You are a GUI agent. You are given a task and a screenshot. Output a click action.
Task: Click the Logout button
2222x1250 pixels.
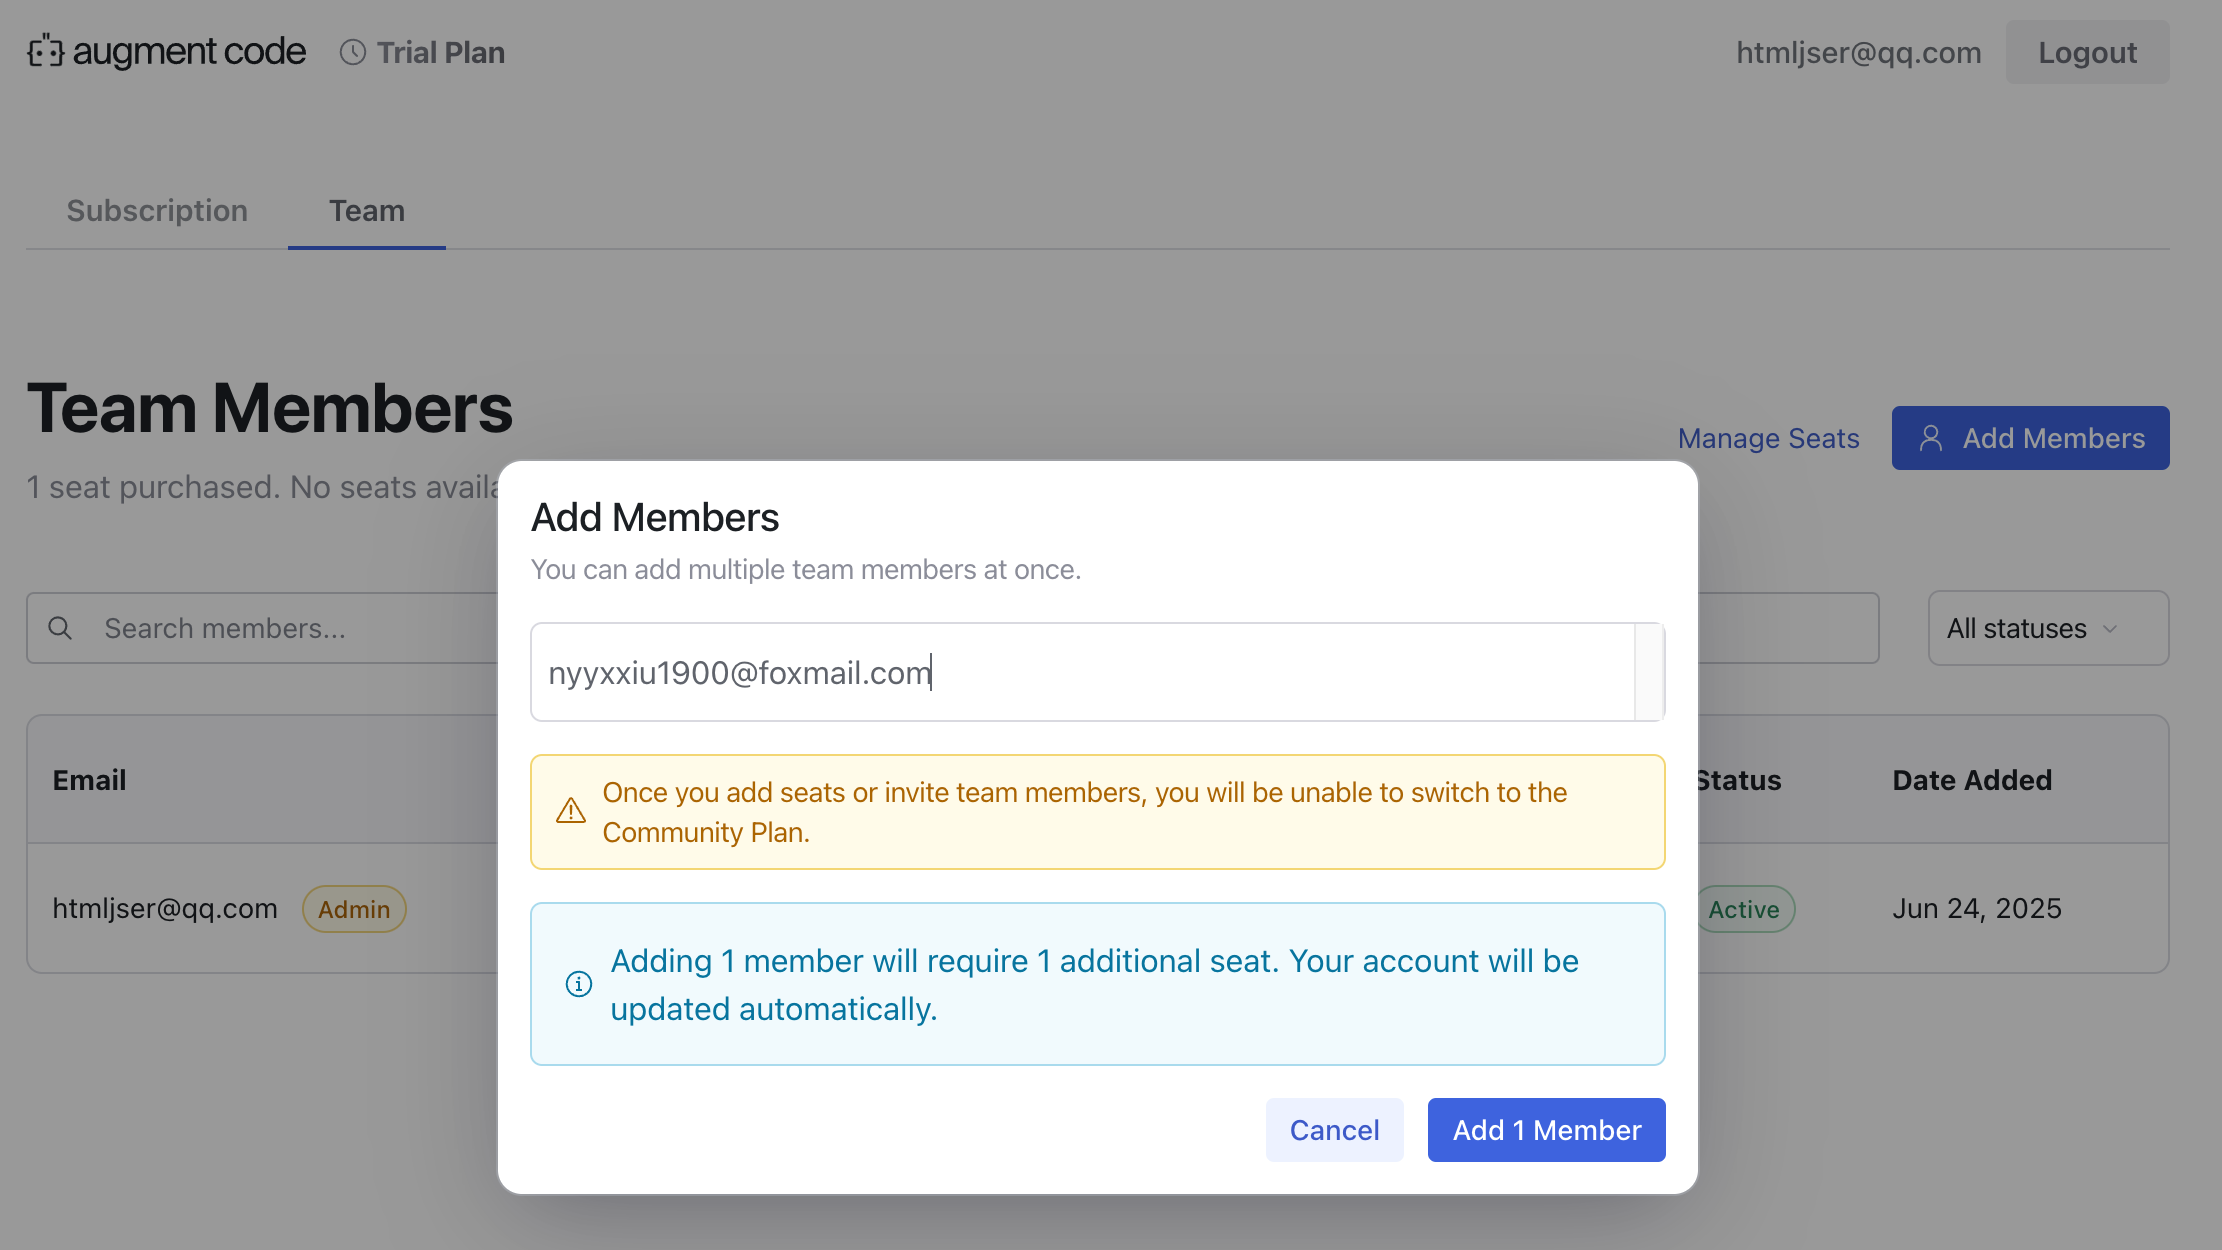pos(2087,52)
